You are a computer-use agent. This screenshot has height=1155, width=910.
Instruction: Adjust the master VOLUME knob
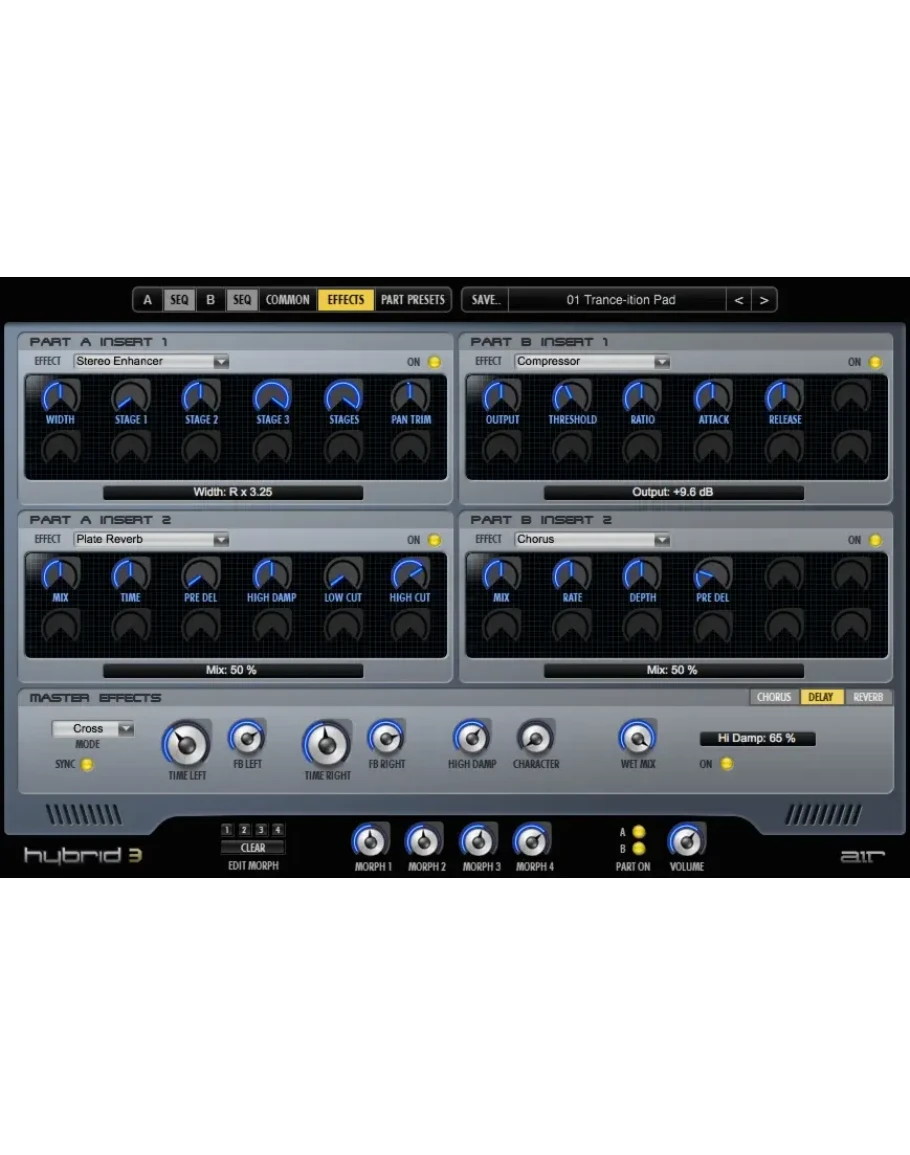click(686, 840)
